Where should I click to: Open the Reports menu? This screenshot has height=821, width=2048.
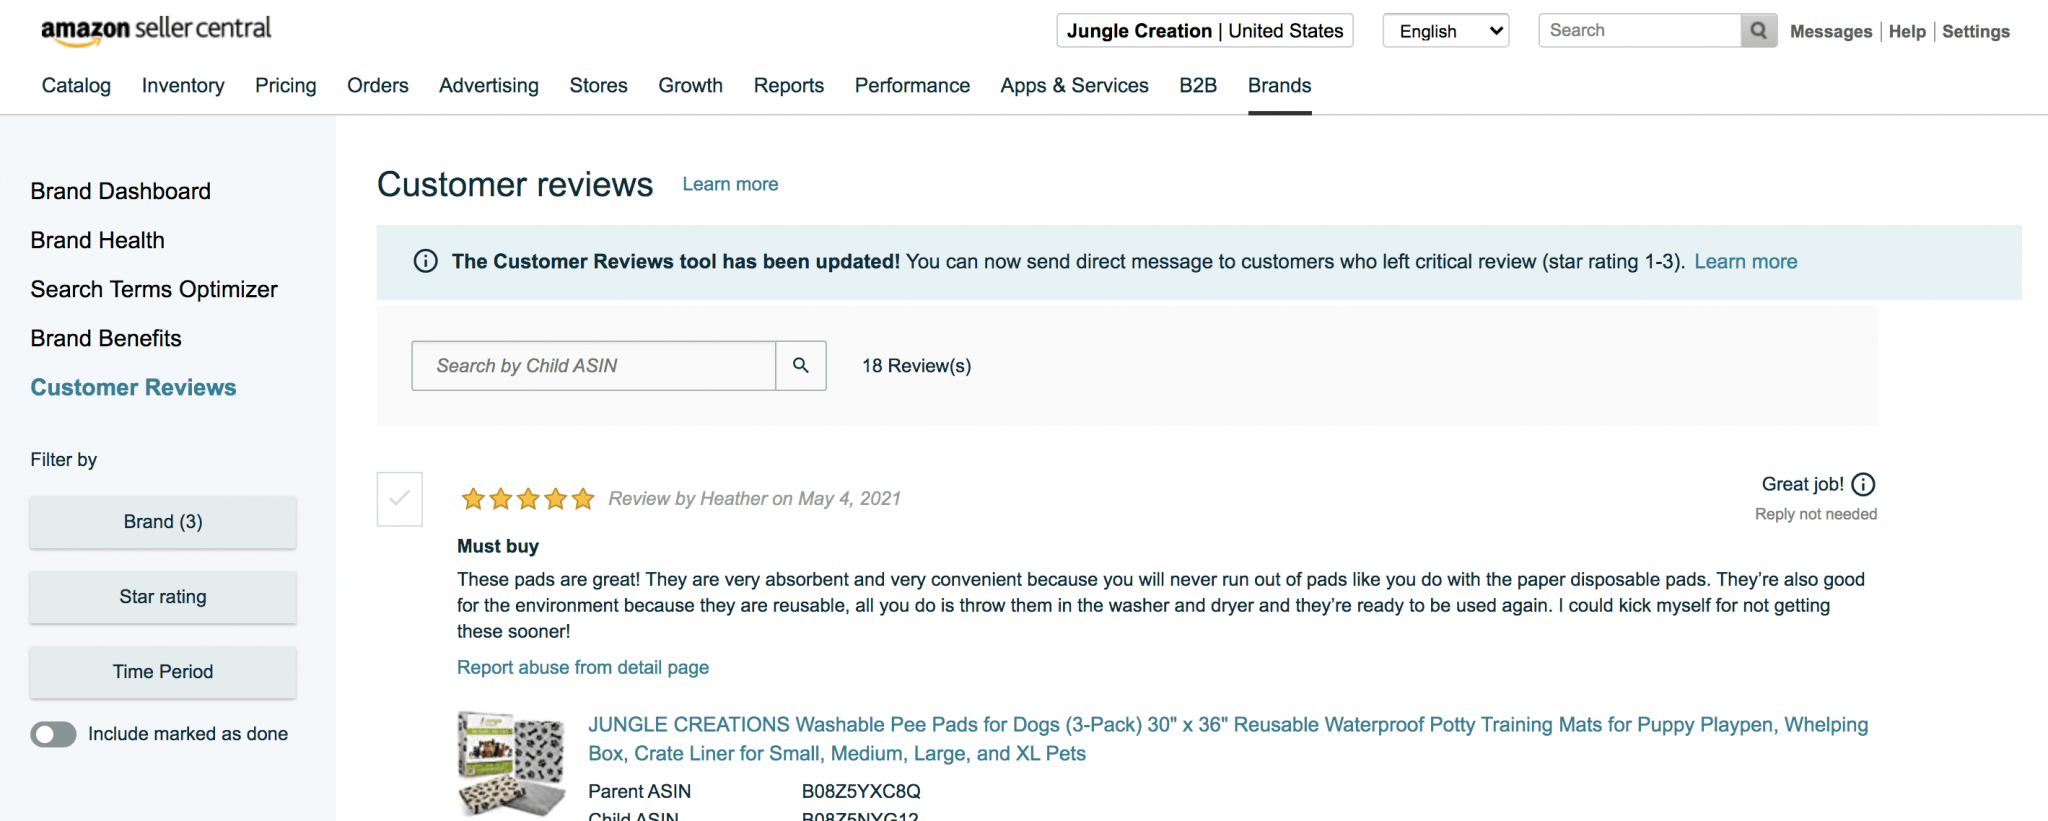click(x=789, y=86)
